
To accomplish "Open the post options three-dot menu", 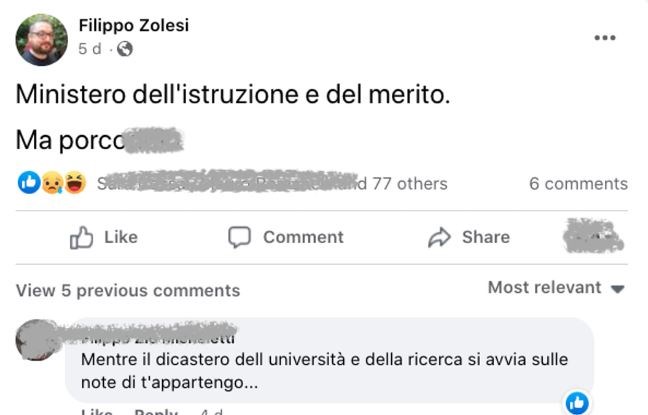I will [x=605, y=38].
